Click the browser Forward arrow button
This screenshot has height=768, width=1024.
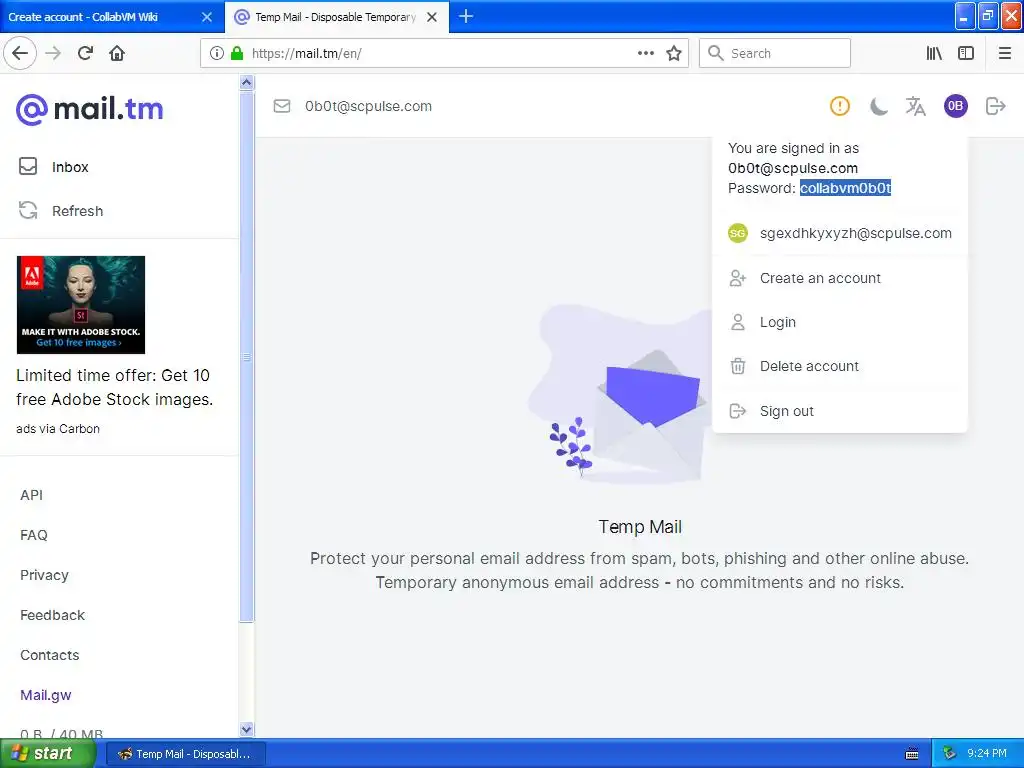click(53, 53)
